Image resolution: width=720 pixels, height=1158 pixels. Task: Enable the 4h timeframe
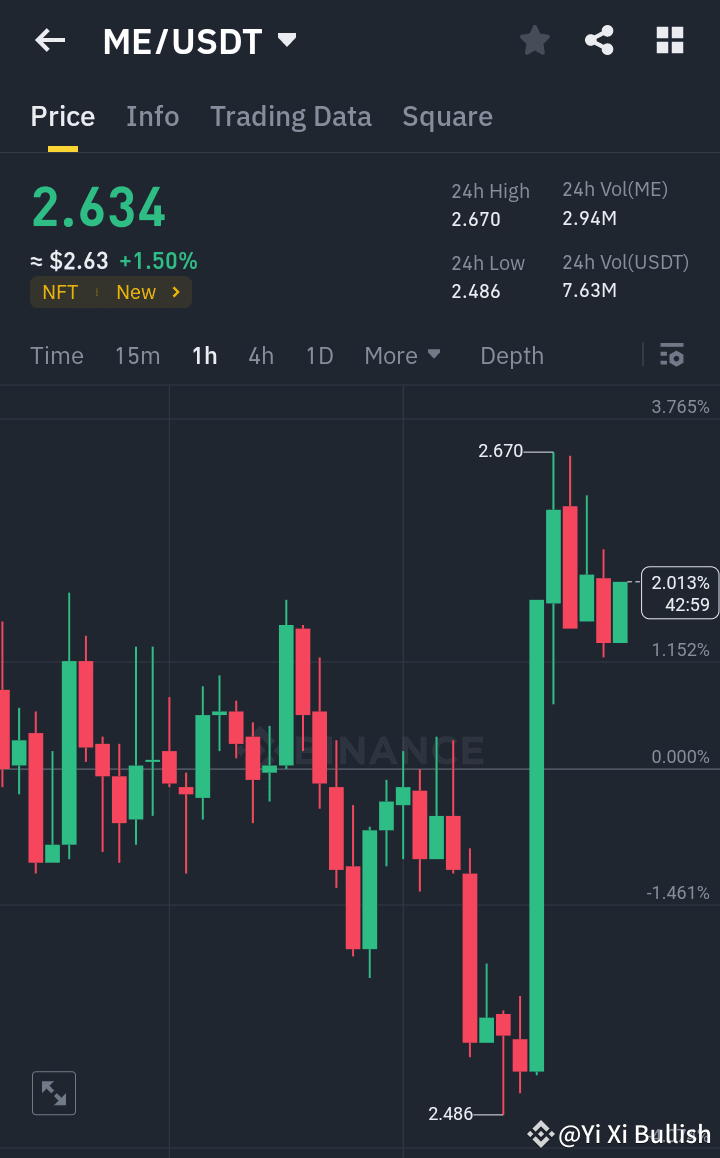(x=260, y=355)
